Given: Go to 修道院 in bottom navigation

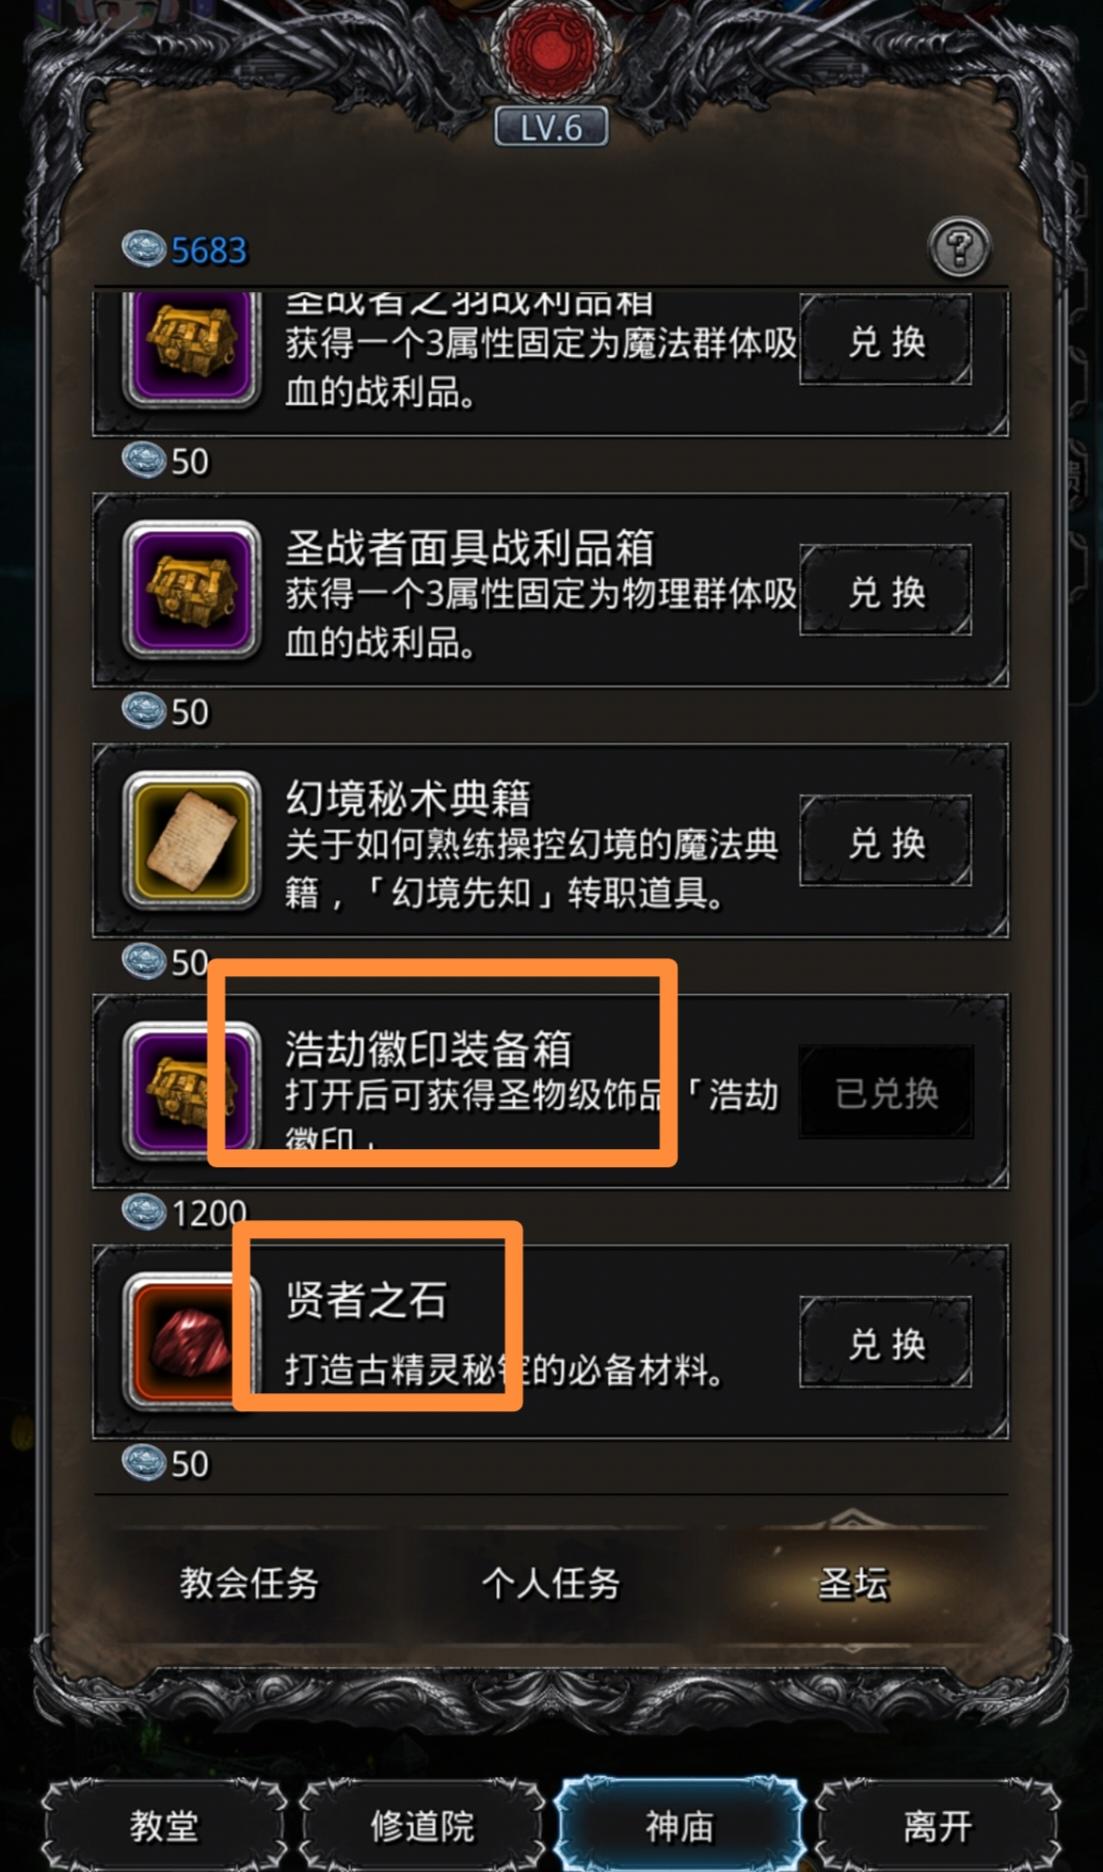Looking at the screenshot, I should pyautogui.click(x=422, y=1825).
